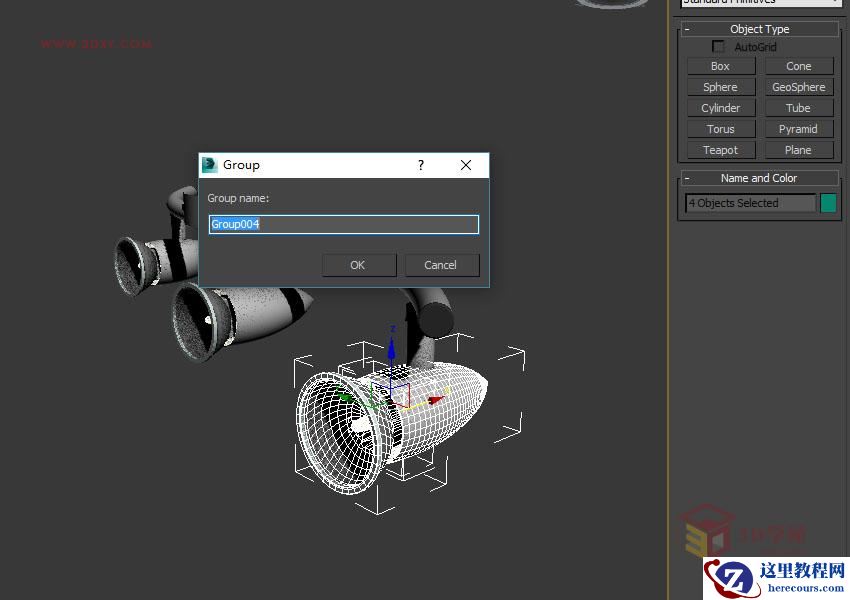
Task: Collapse the Object Type rollout
Action: 686,29
